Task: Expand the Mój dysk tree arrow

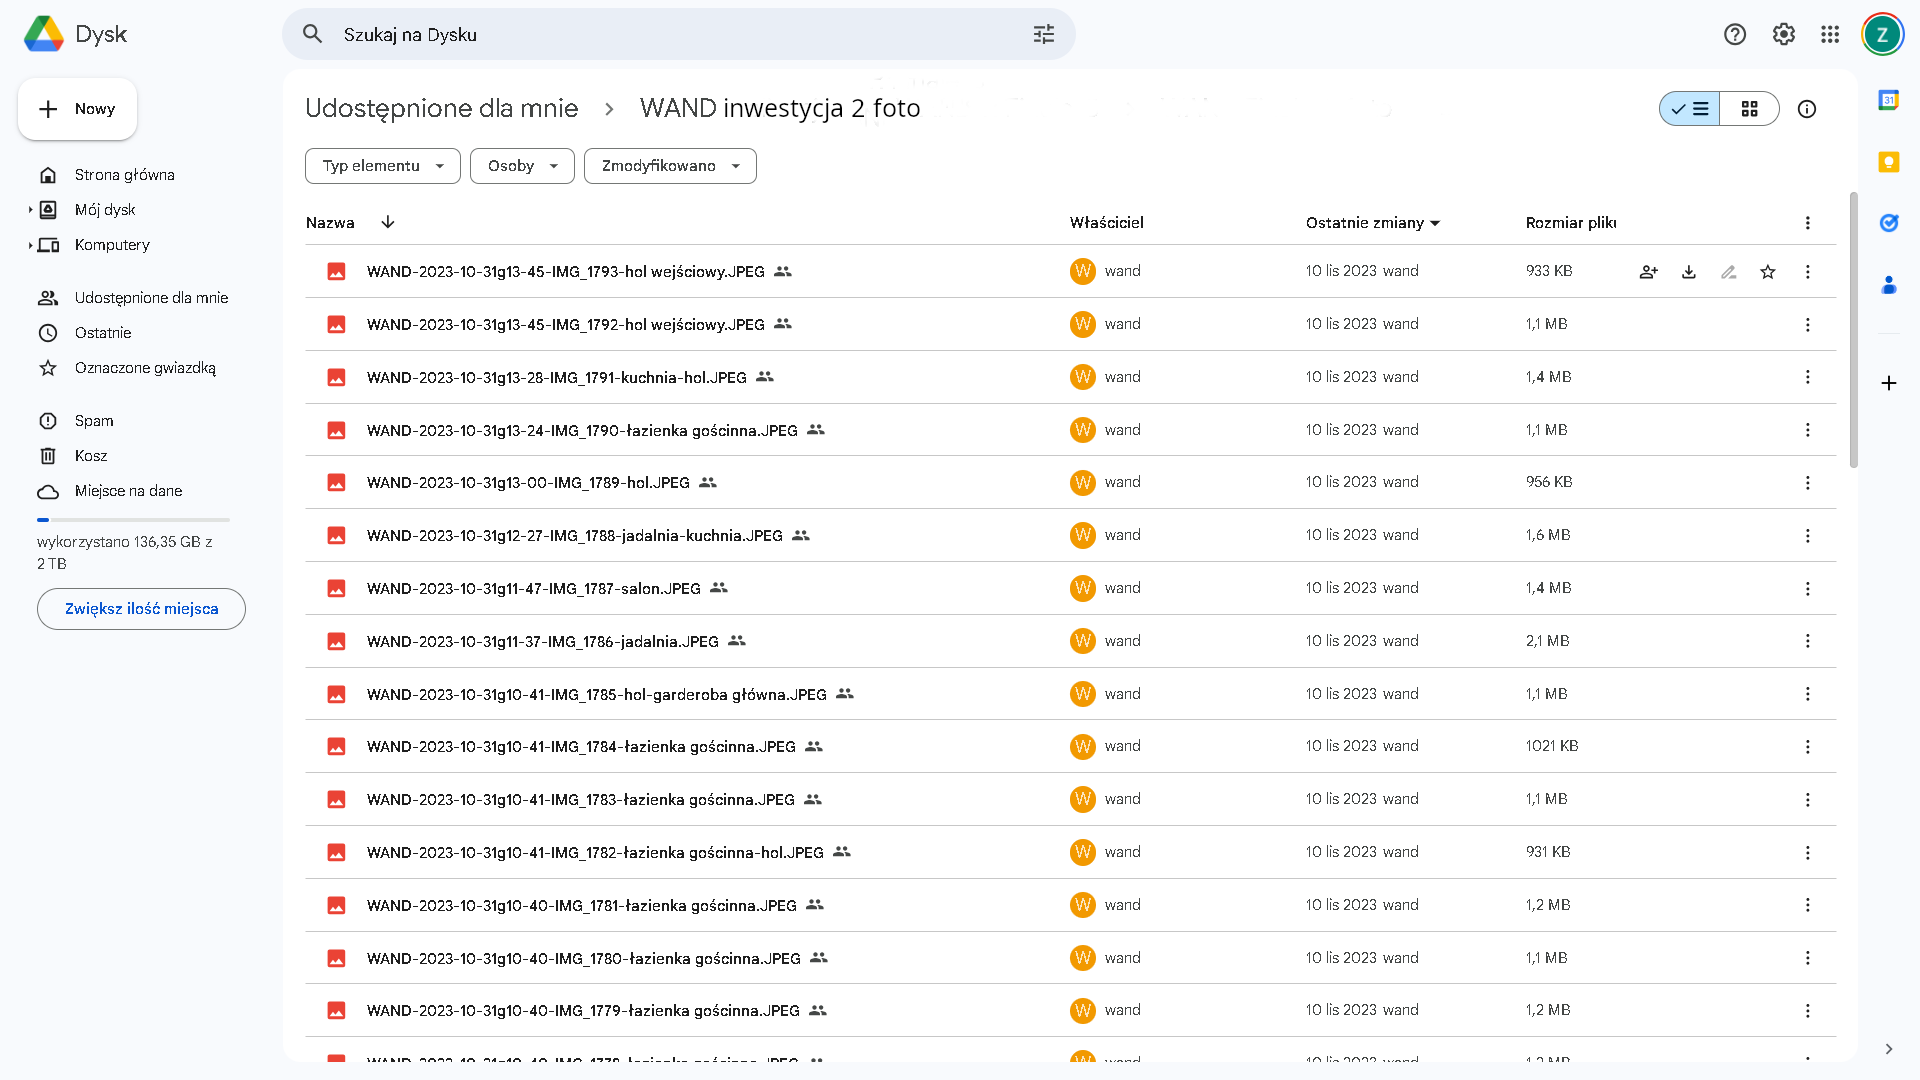Action: [30, 210]
